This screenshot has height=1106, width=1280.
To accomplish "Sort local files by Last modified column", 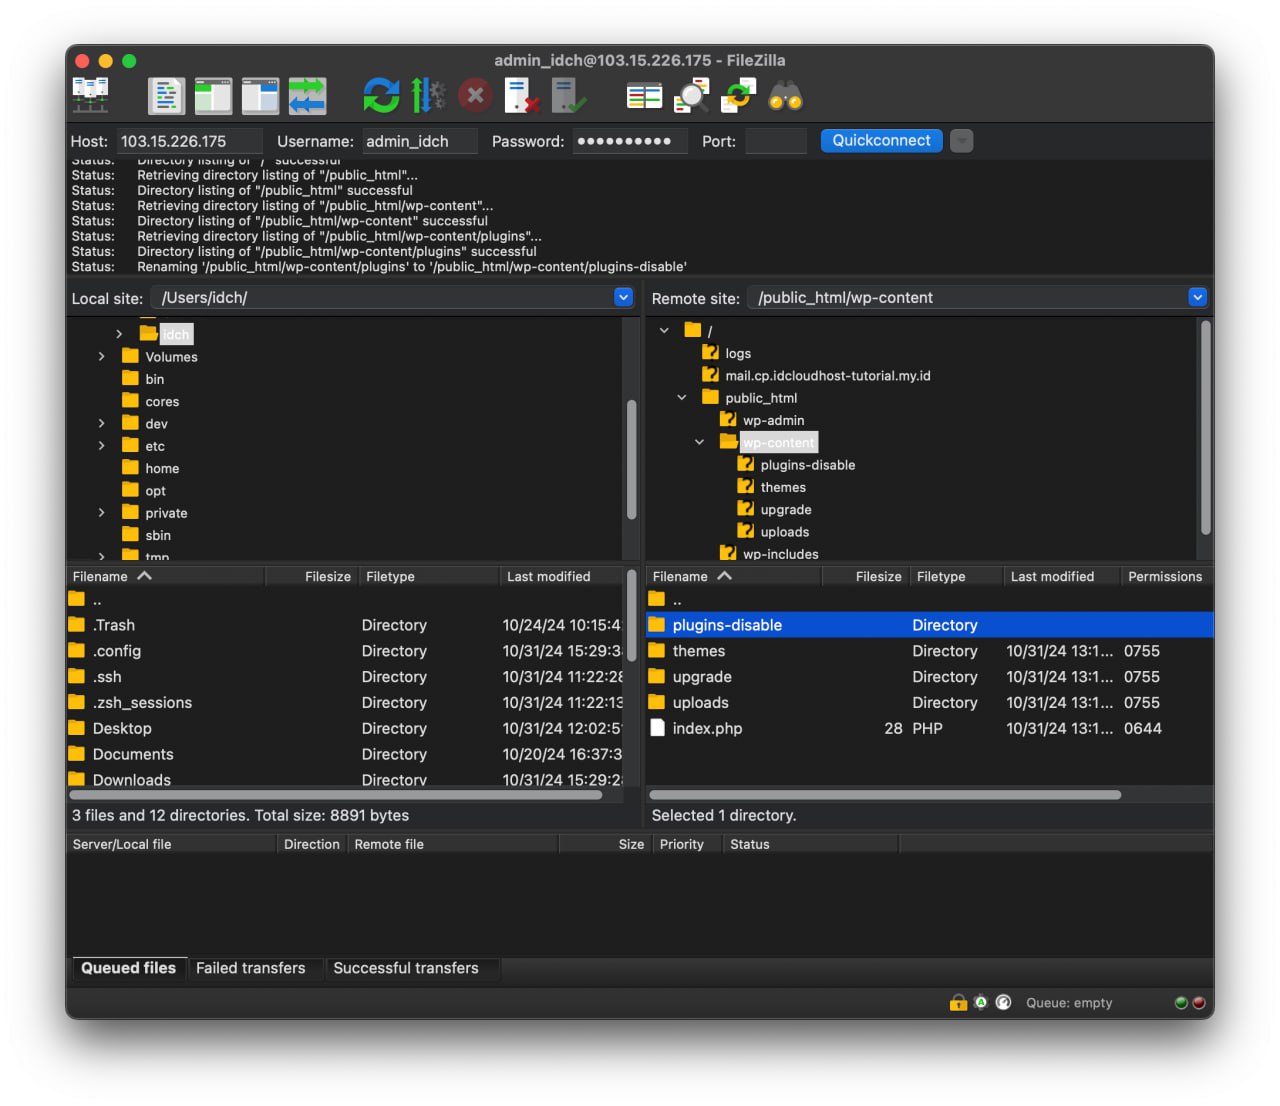I will click(x=548, y=577).
